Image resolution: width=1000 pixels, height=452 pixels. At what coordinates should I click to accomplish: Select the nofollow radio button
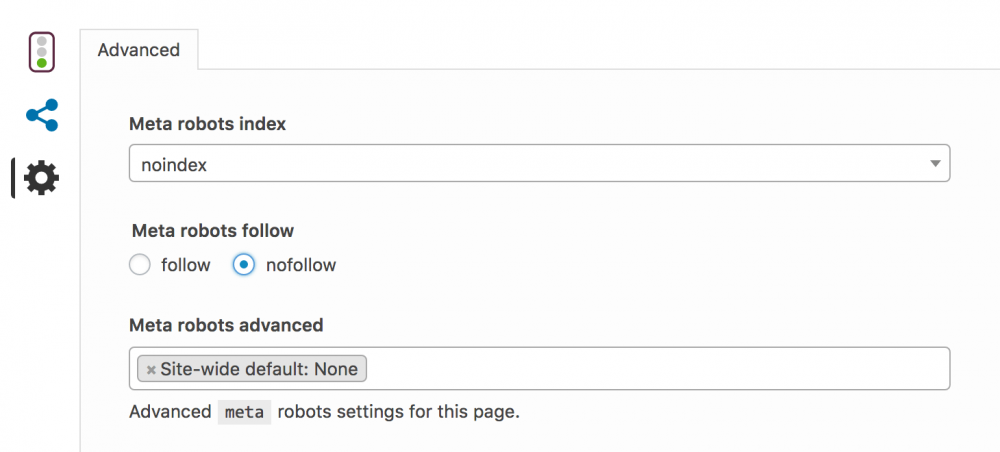tap(244, 265)
